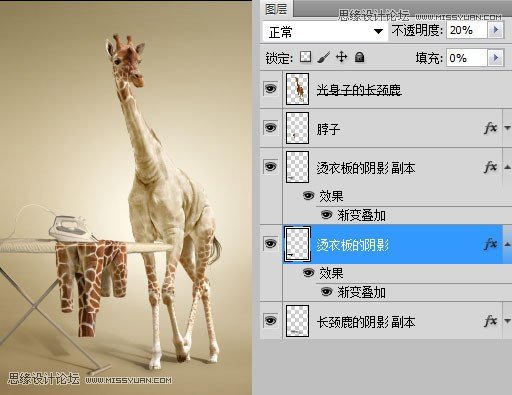This screenshot has height=395, width=512.
Task: Select the 烫衣板的阴影 layer thumbnail
Action: [x=297, y=244]
